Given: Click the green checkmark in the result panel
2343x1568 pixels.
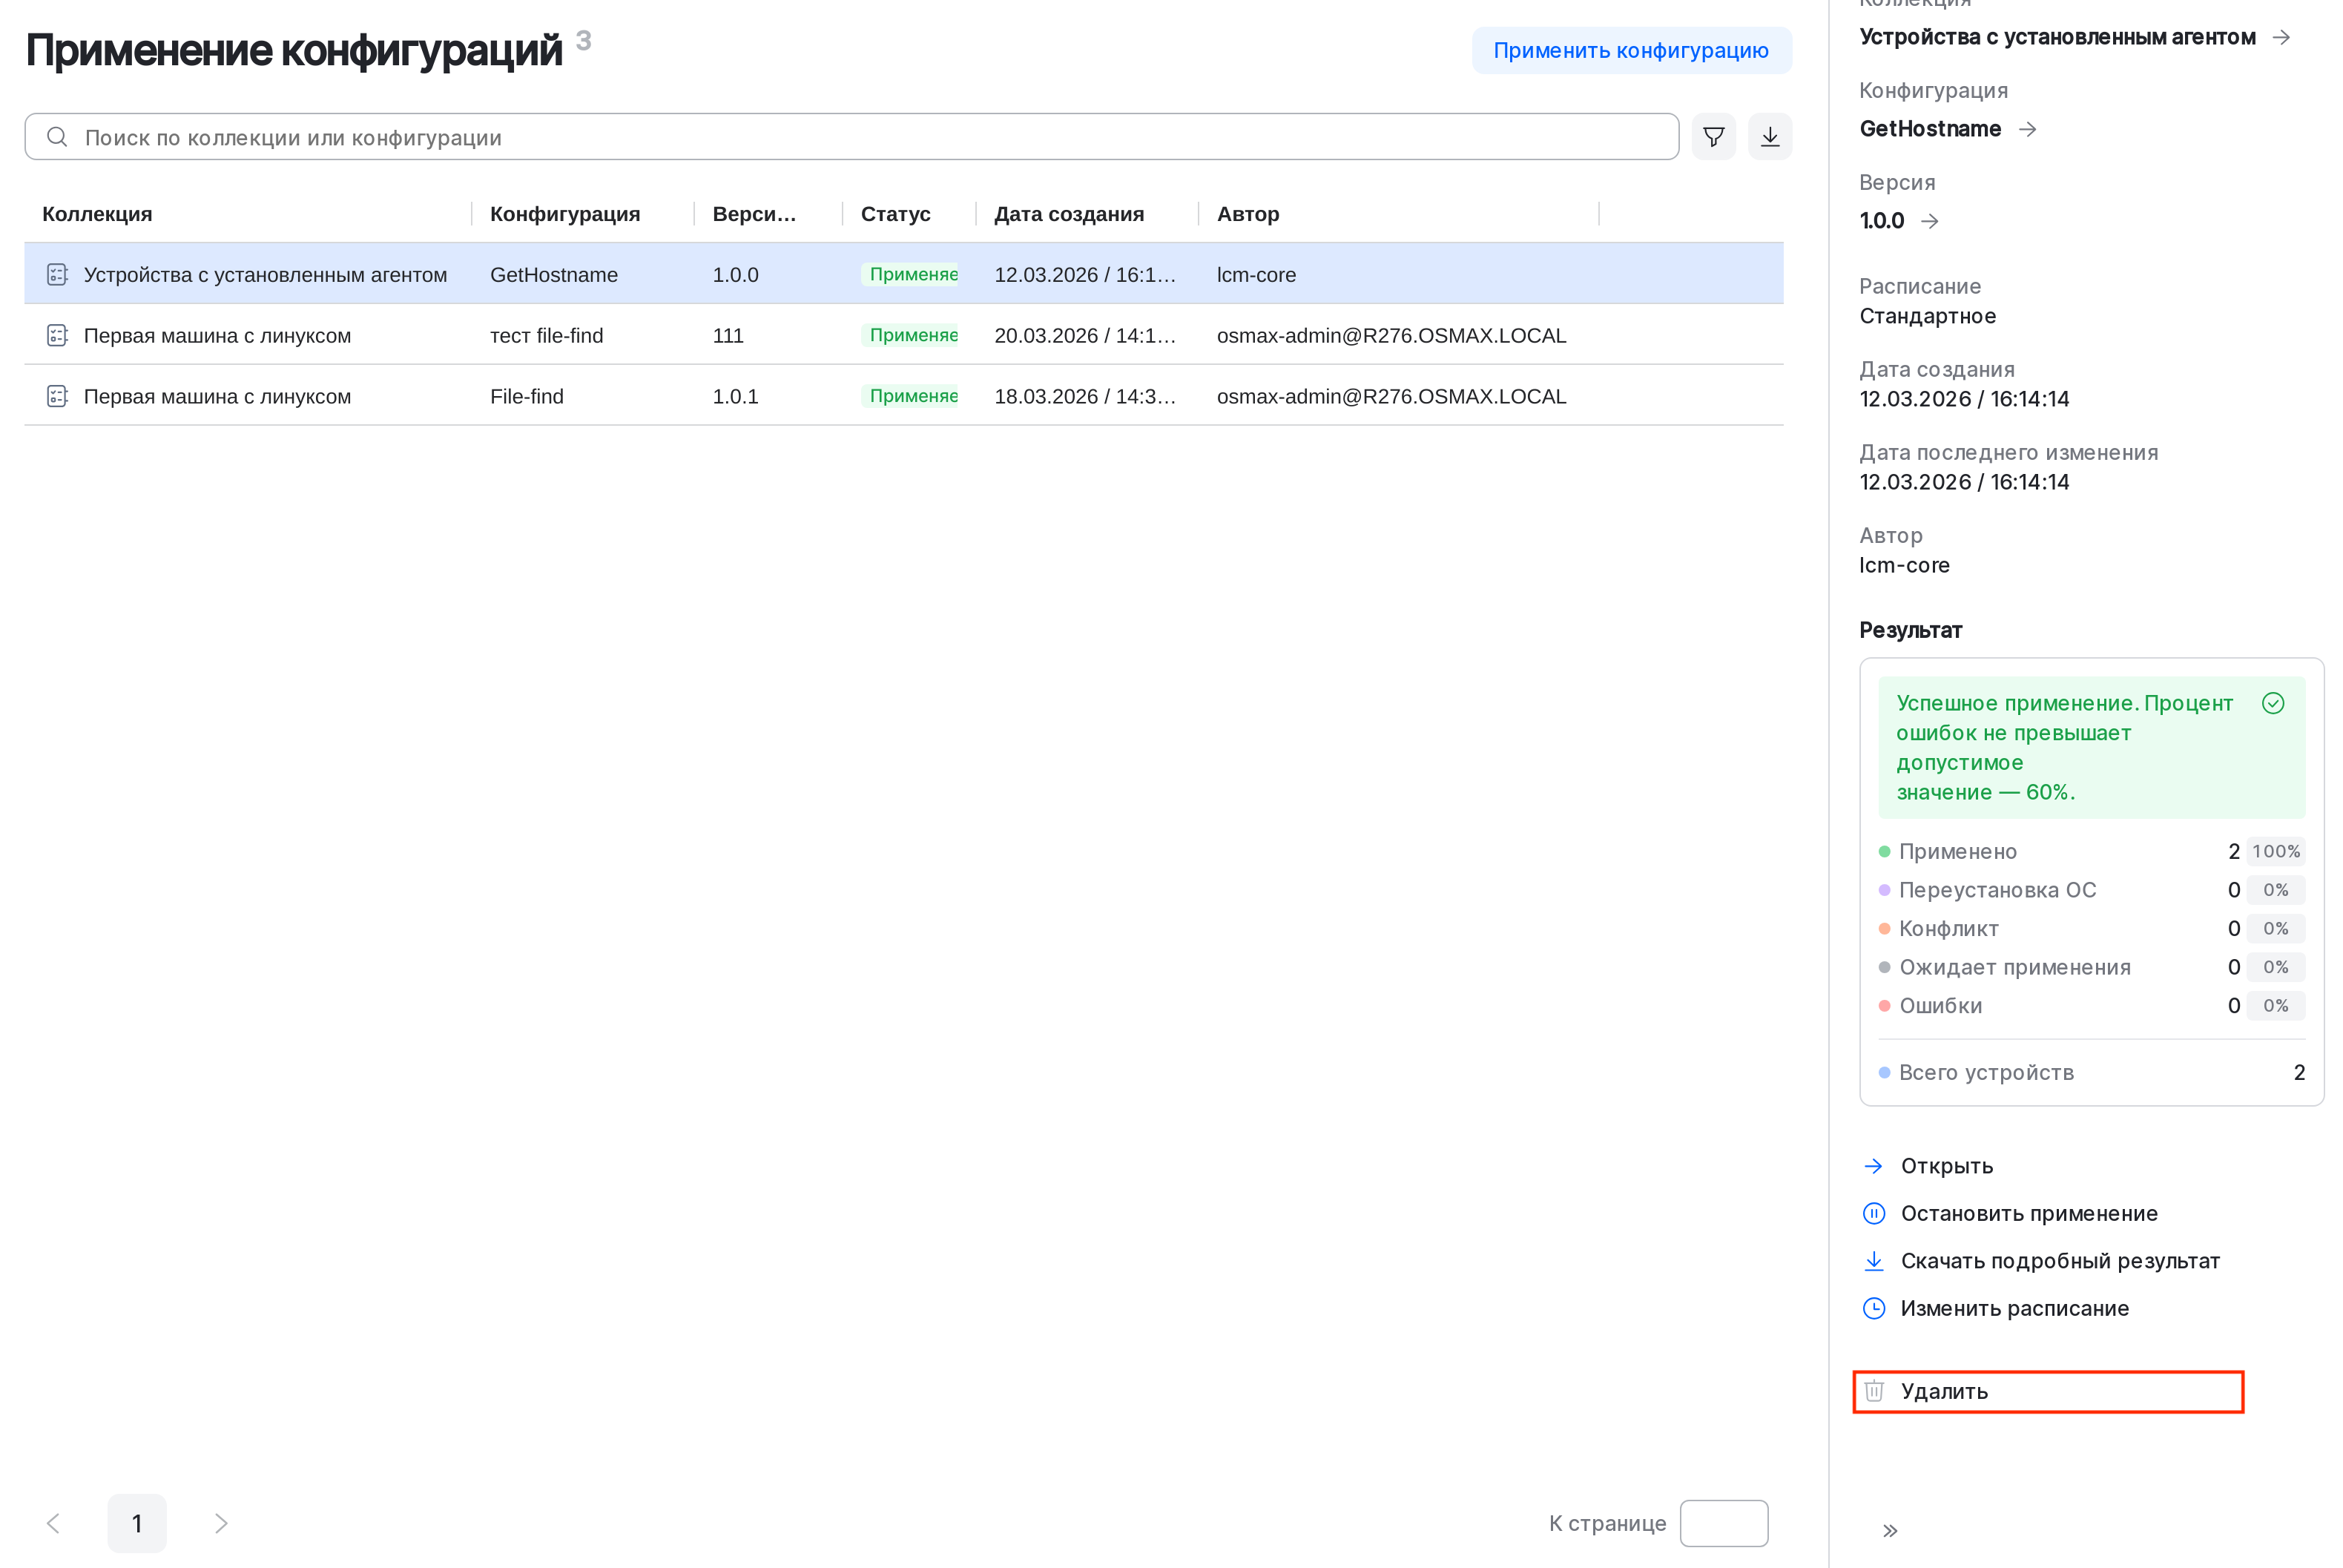Looking at the screenshot, I should [x=2274, y=703].
